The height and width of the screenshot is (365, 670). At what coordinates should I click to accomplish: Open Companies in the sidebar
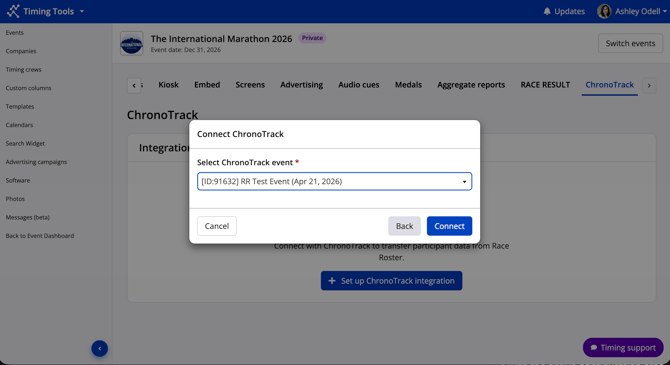point(21,51)
